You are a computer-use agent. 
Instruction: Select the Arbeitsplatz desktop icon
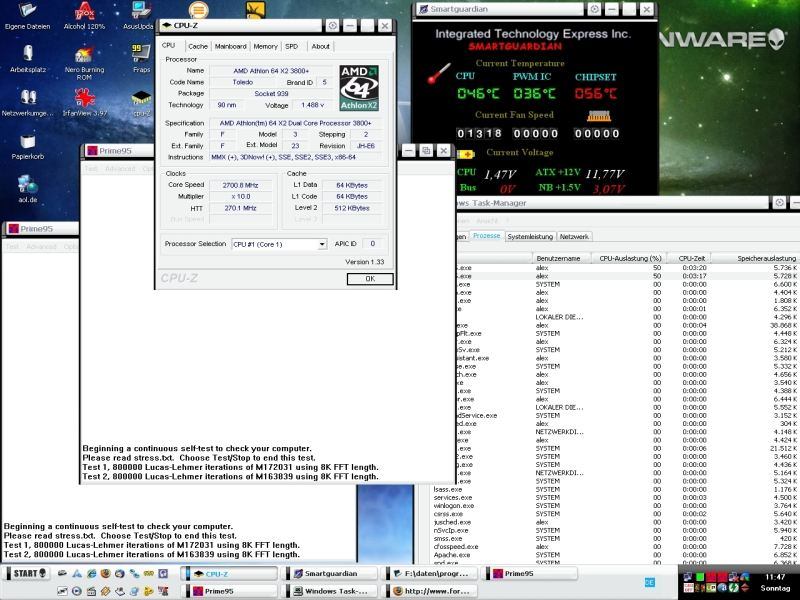[x=28, y=59]
